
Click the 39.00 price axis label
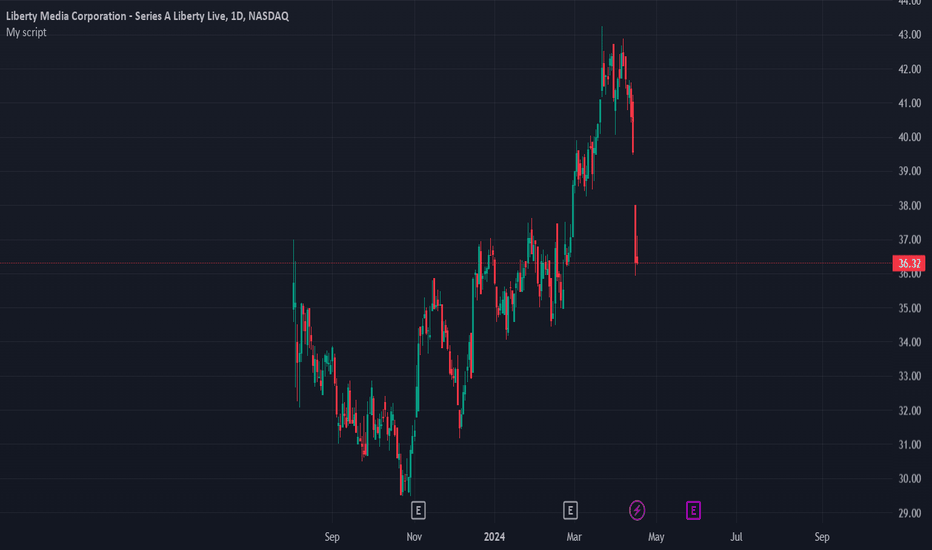coord(909,171)
